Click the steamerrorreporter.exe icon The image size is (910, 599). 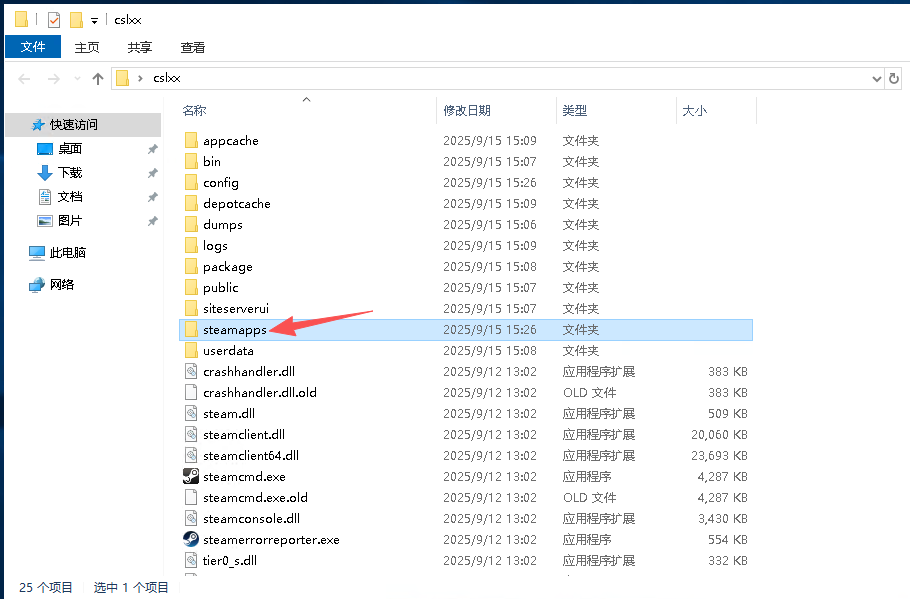(191, 539)
